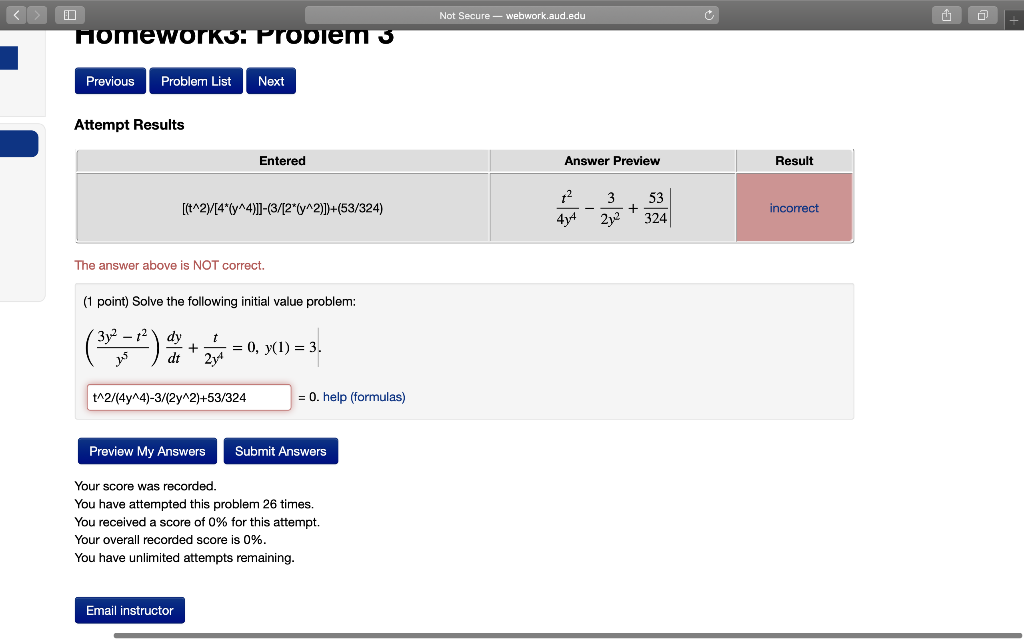Image resolution: width=1024 pixels, height=640 pixels.
Task: Open the Share sheet icon
Action: coord(946,15)
